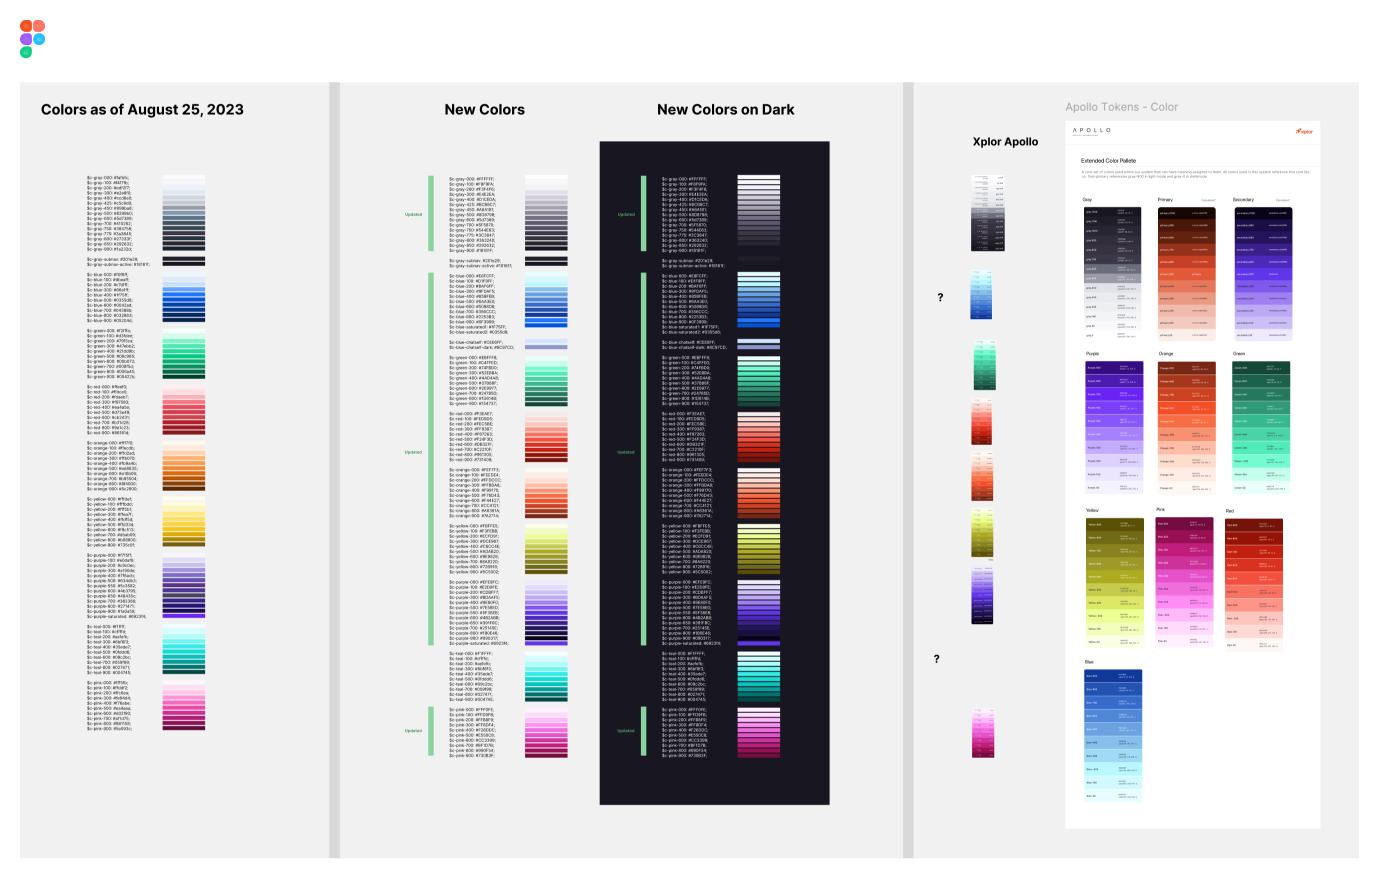Click the lower question mark sticker

pos(934,660)
